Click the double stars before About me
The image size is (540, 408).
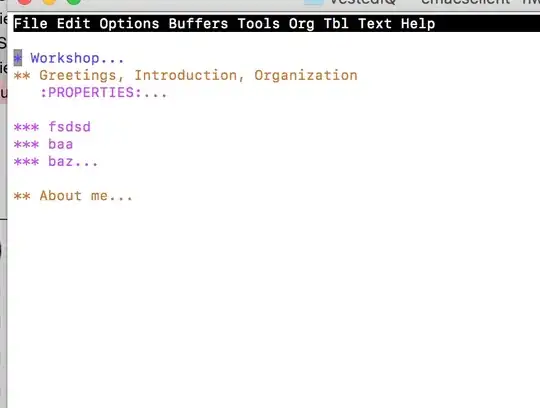click(22, 196)
